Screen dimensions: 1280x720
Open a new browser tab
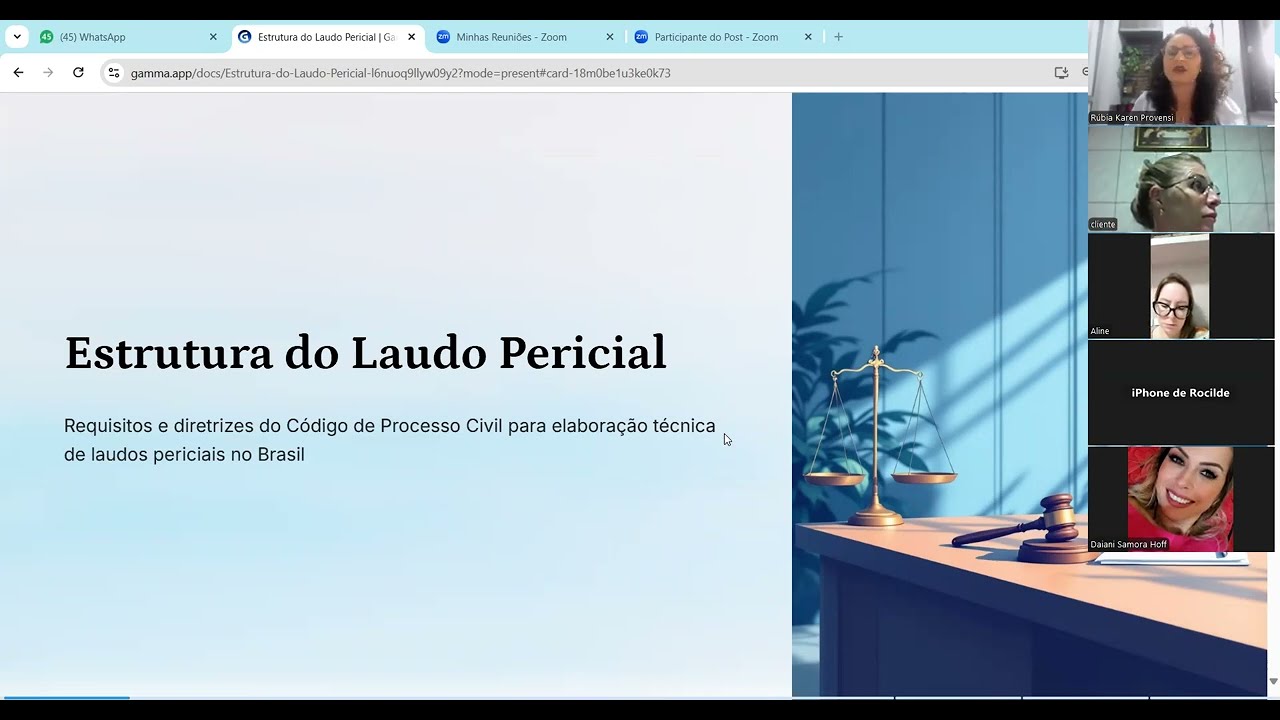[x=839, y=37]
